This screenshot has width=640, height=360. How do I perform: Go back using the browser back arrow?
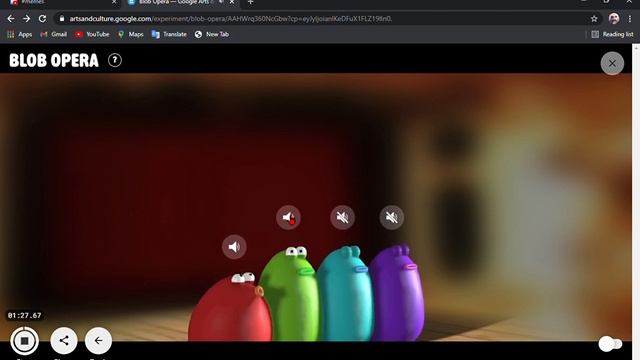(11, 19)
